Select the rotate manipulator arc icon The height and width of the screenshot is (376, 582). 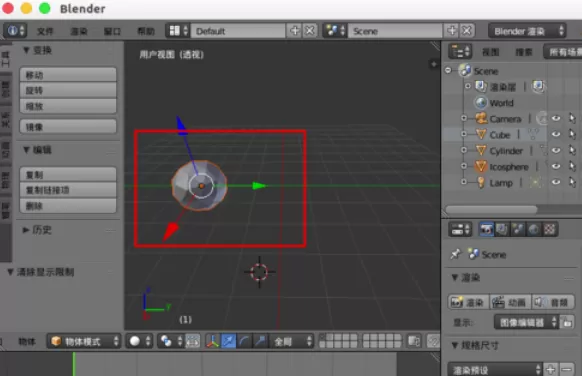(244, 341)
